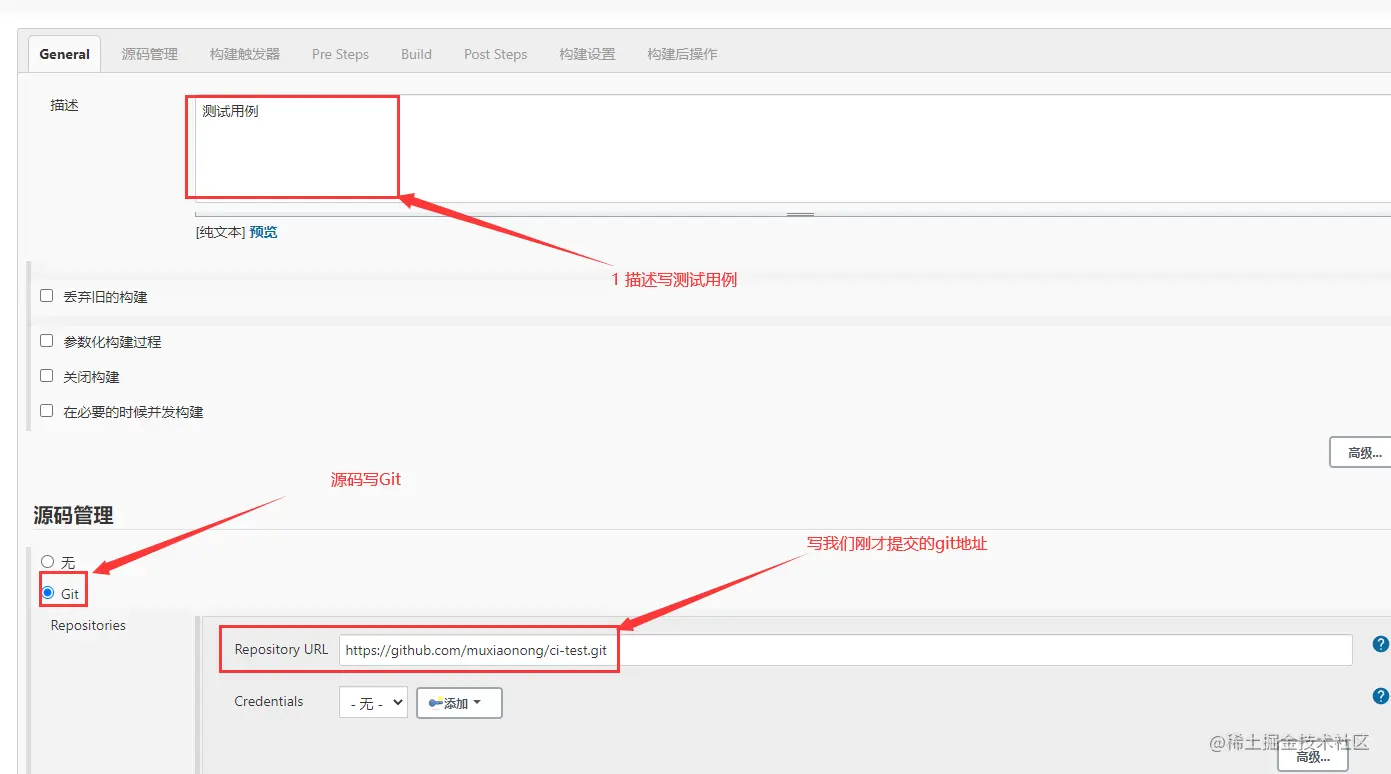Switch to the 构建后操作 tab
The height and width of the screenshot is (774, 1391).
[x=682, y=54]
